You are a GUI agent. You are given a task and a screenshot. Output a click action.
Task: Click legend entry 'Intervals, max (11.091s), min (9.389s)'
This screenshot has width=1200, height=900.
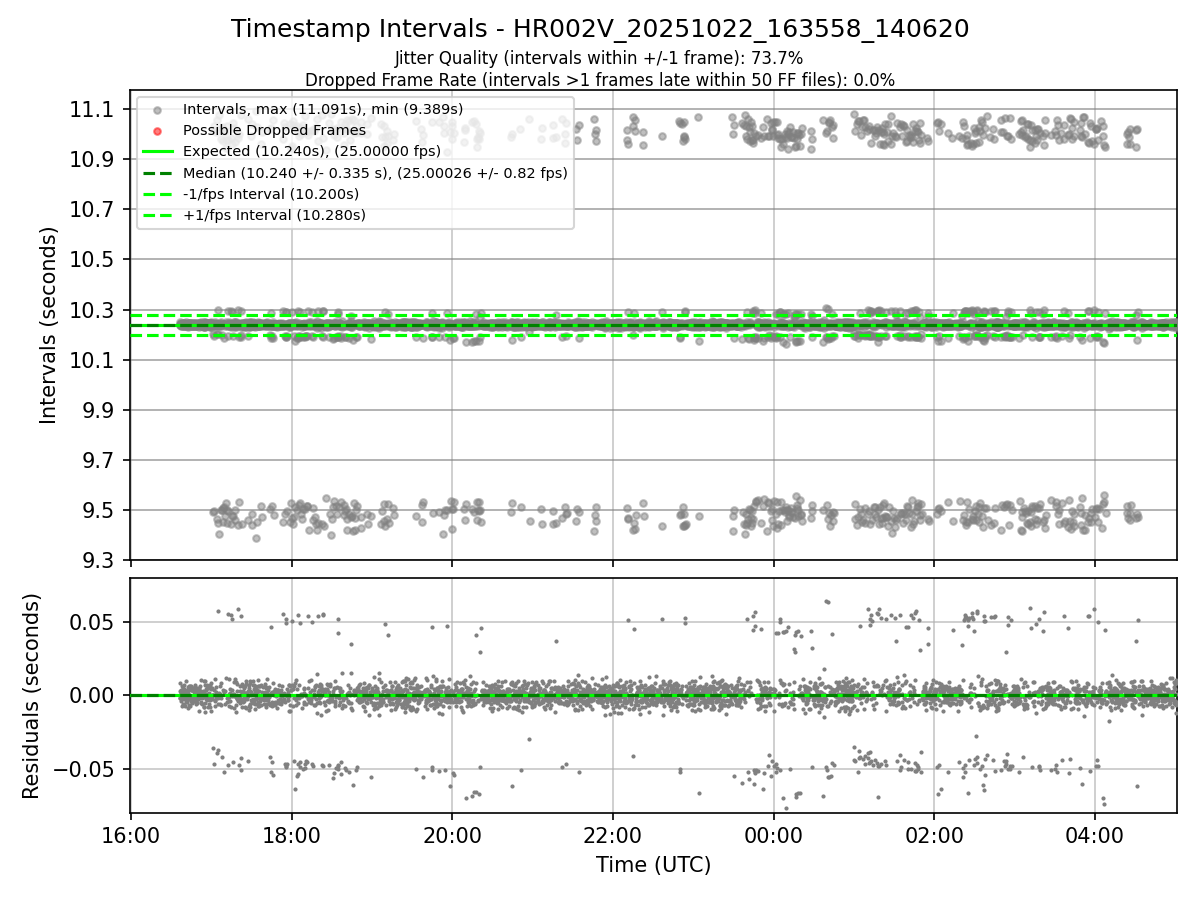coord(323,108)
